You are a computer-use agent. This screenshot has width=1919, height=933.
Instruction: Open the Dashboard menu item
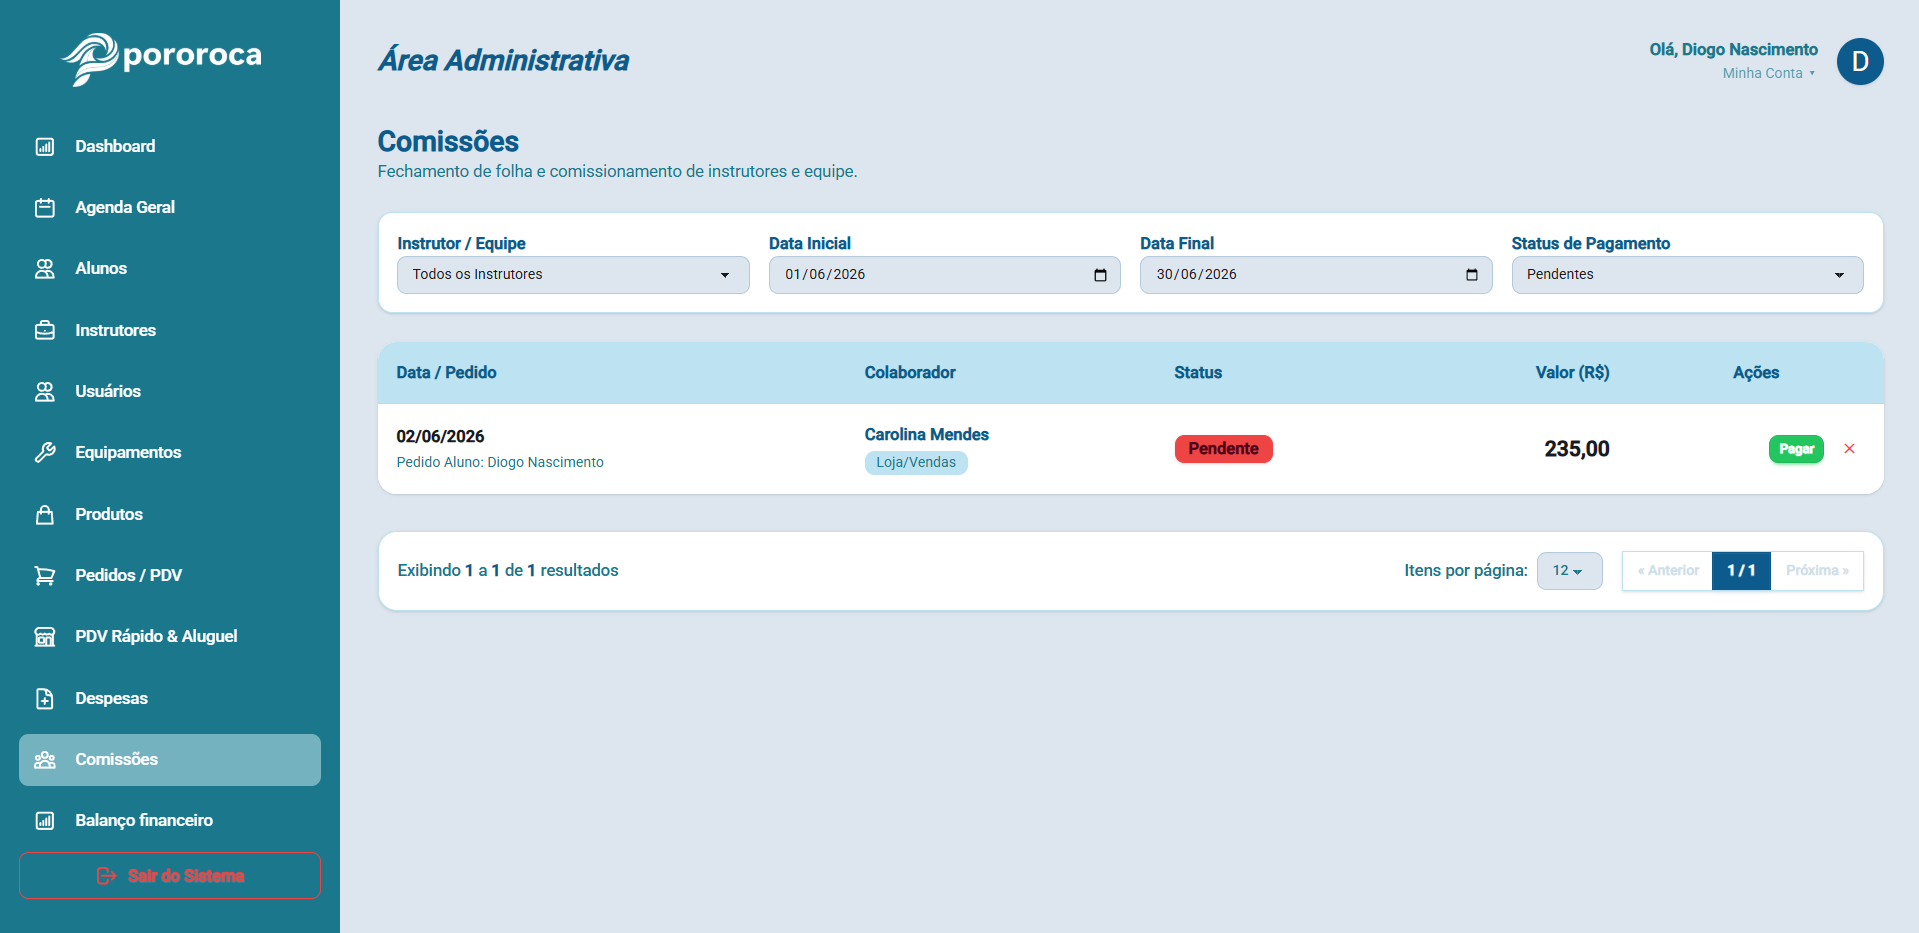click(170, 147)
